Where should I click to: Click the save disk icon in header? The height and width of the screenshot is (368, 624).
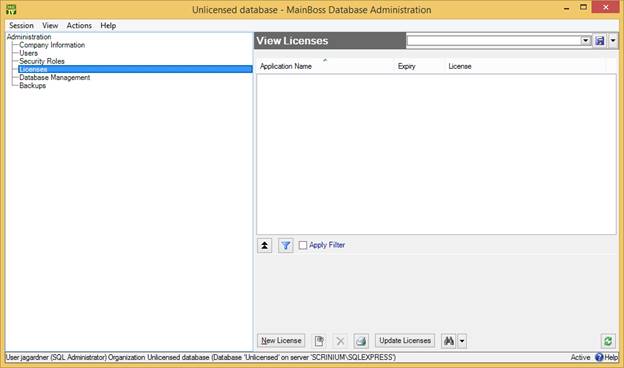pos(600,41)
